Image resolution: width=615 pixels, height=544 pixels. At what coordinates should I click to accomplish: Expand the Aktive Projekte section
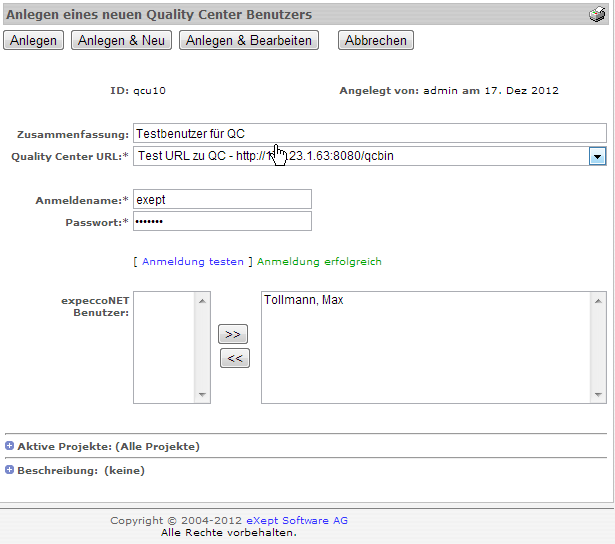coord(10,446)
